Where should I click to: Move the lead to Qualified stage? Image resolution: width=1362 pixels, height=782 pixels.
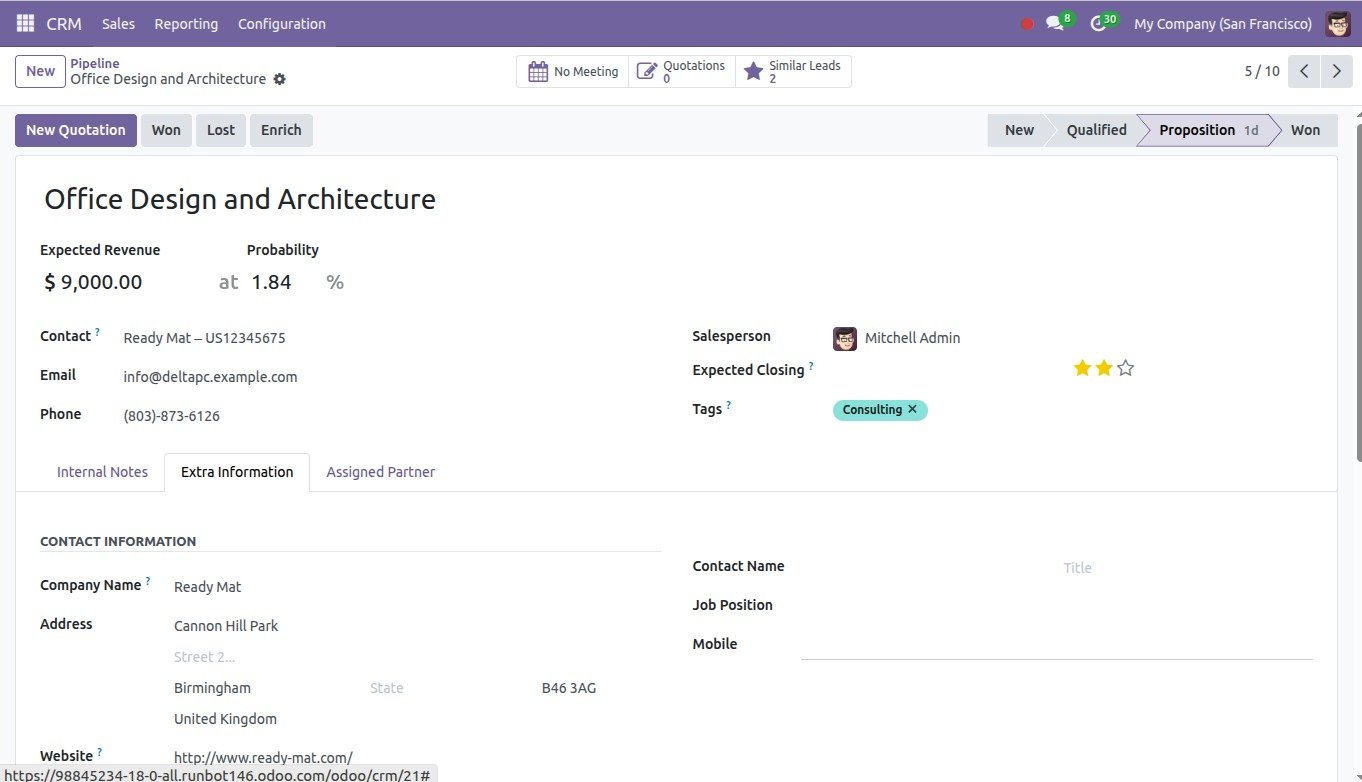(1095, 130)
